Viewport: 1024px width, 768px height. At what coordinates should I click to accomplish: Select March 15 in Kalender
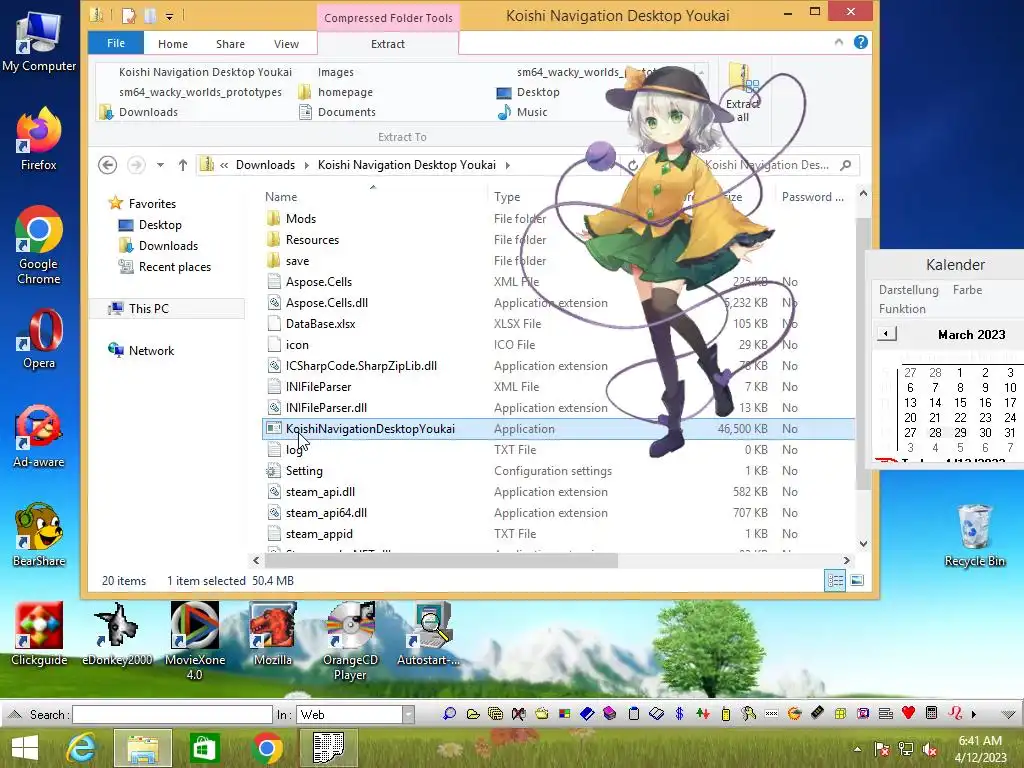click(x=960, y=402)
